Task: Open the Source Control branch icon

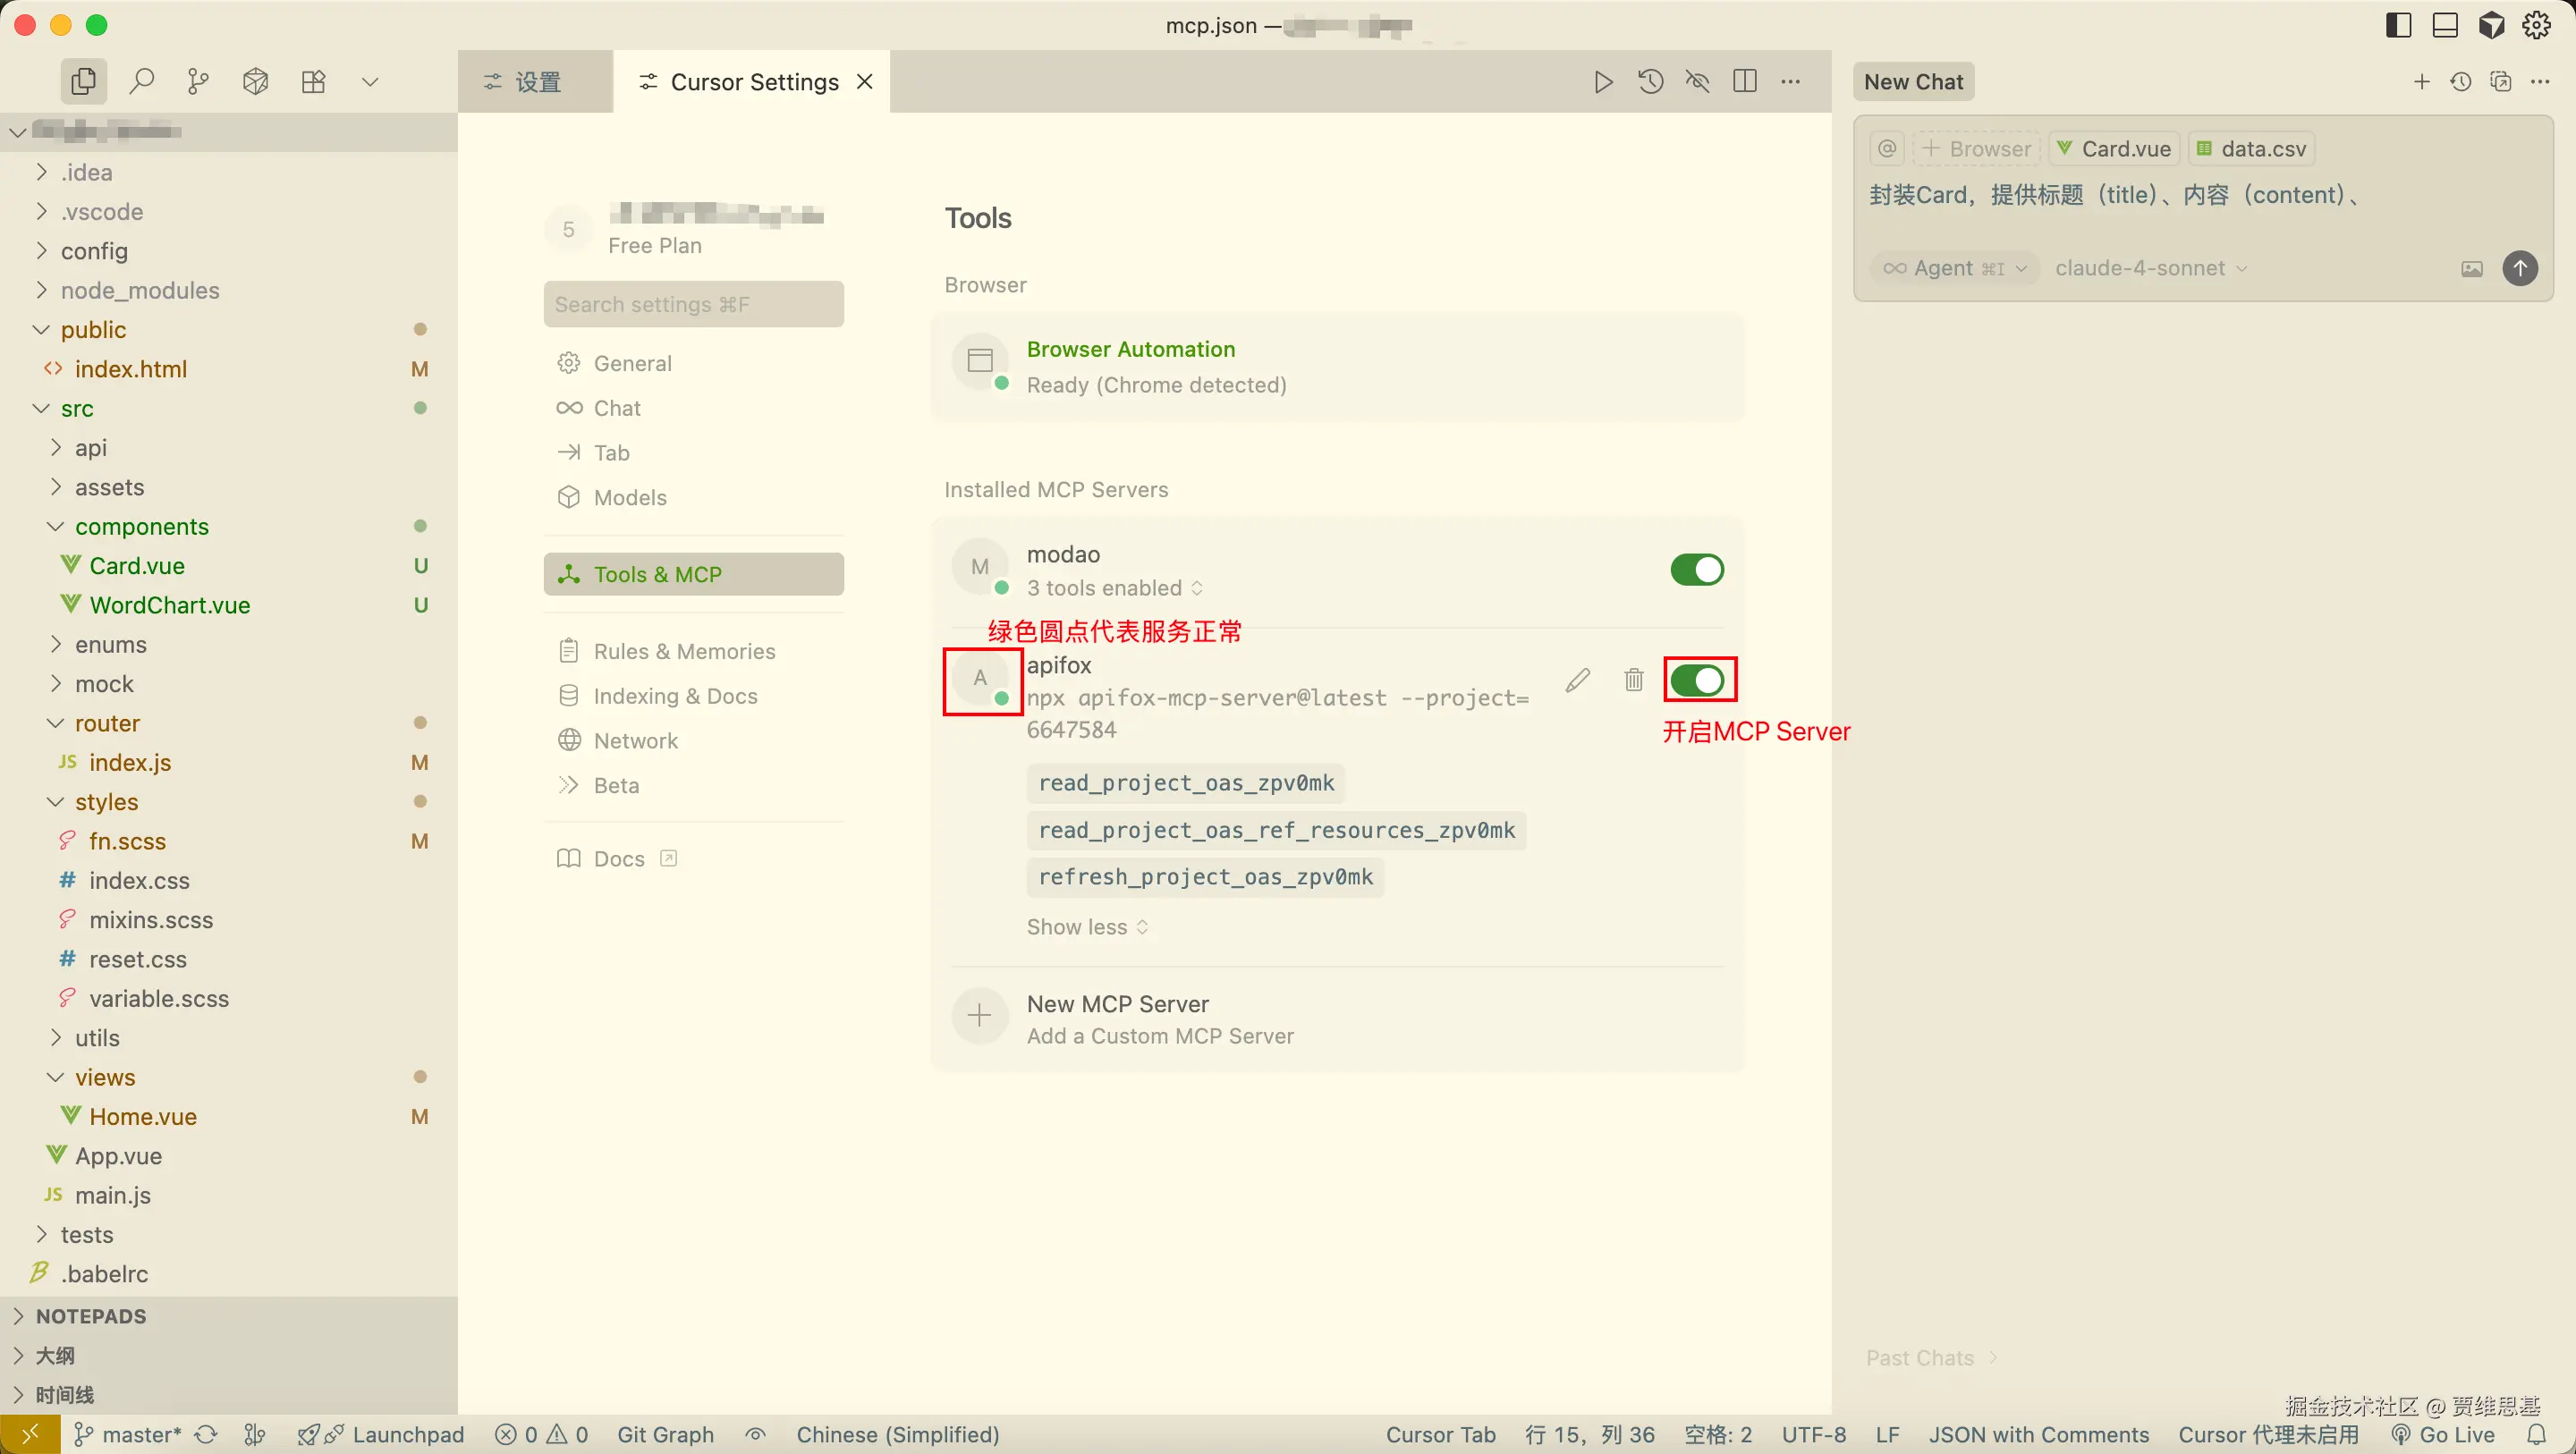Action: coord(198,81)
